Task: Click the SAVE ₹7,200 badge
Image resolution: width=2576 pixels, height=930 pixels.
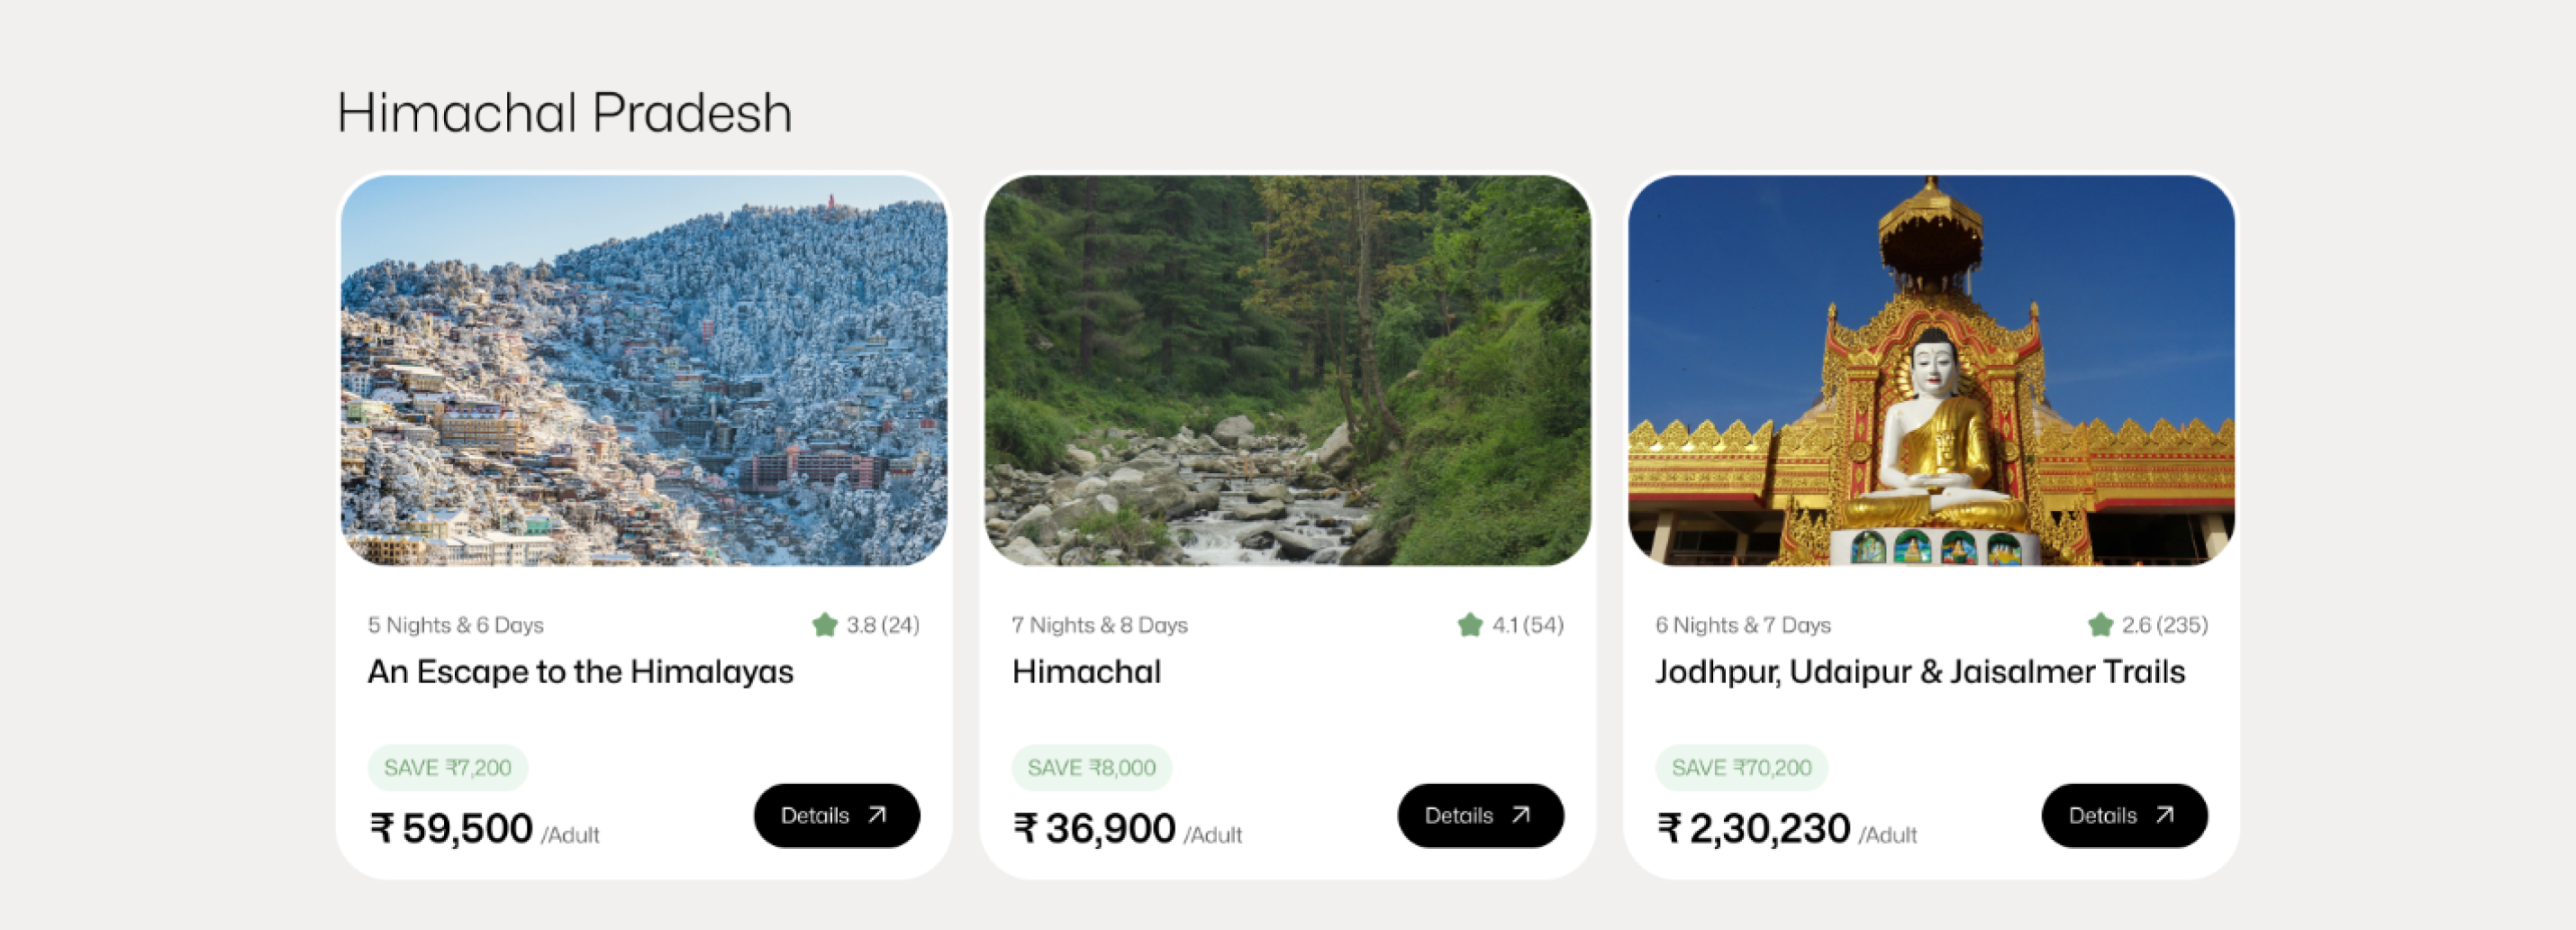Action: pyautogui.click(x=447, y=767)
